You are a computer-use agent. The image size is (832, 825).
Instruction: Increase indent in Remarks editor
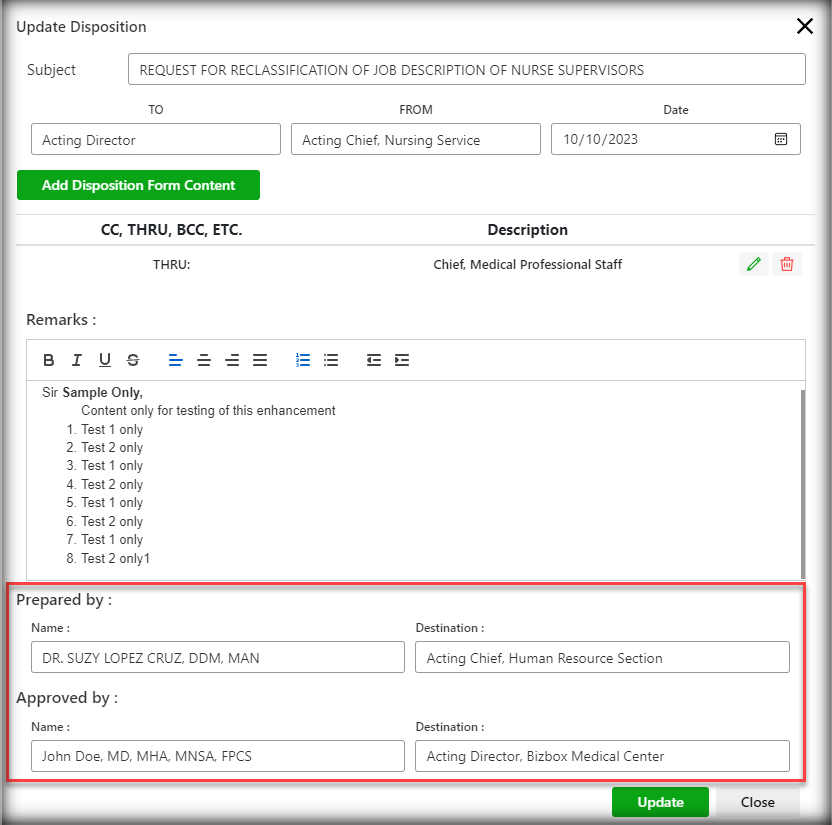click(402, 360)
